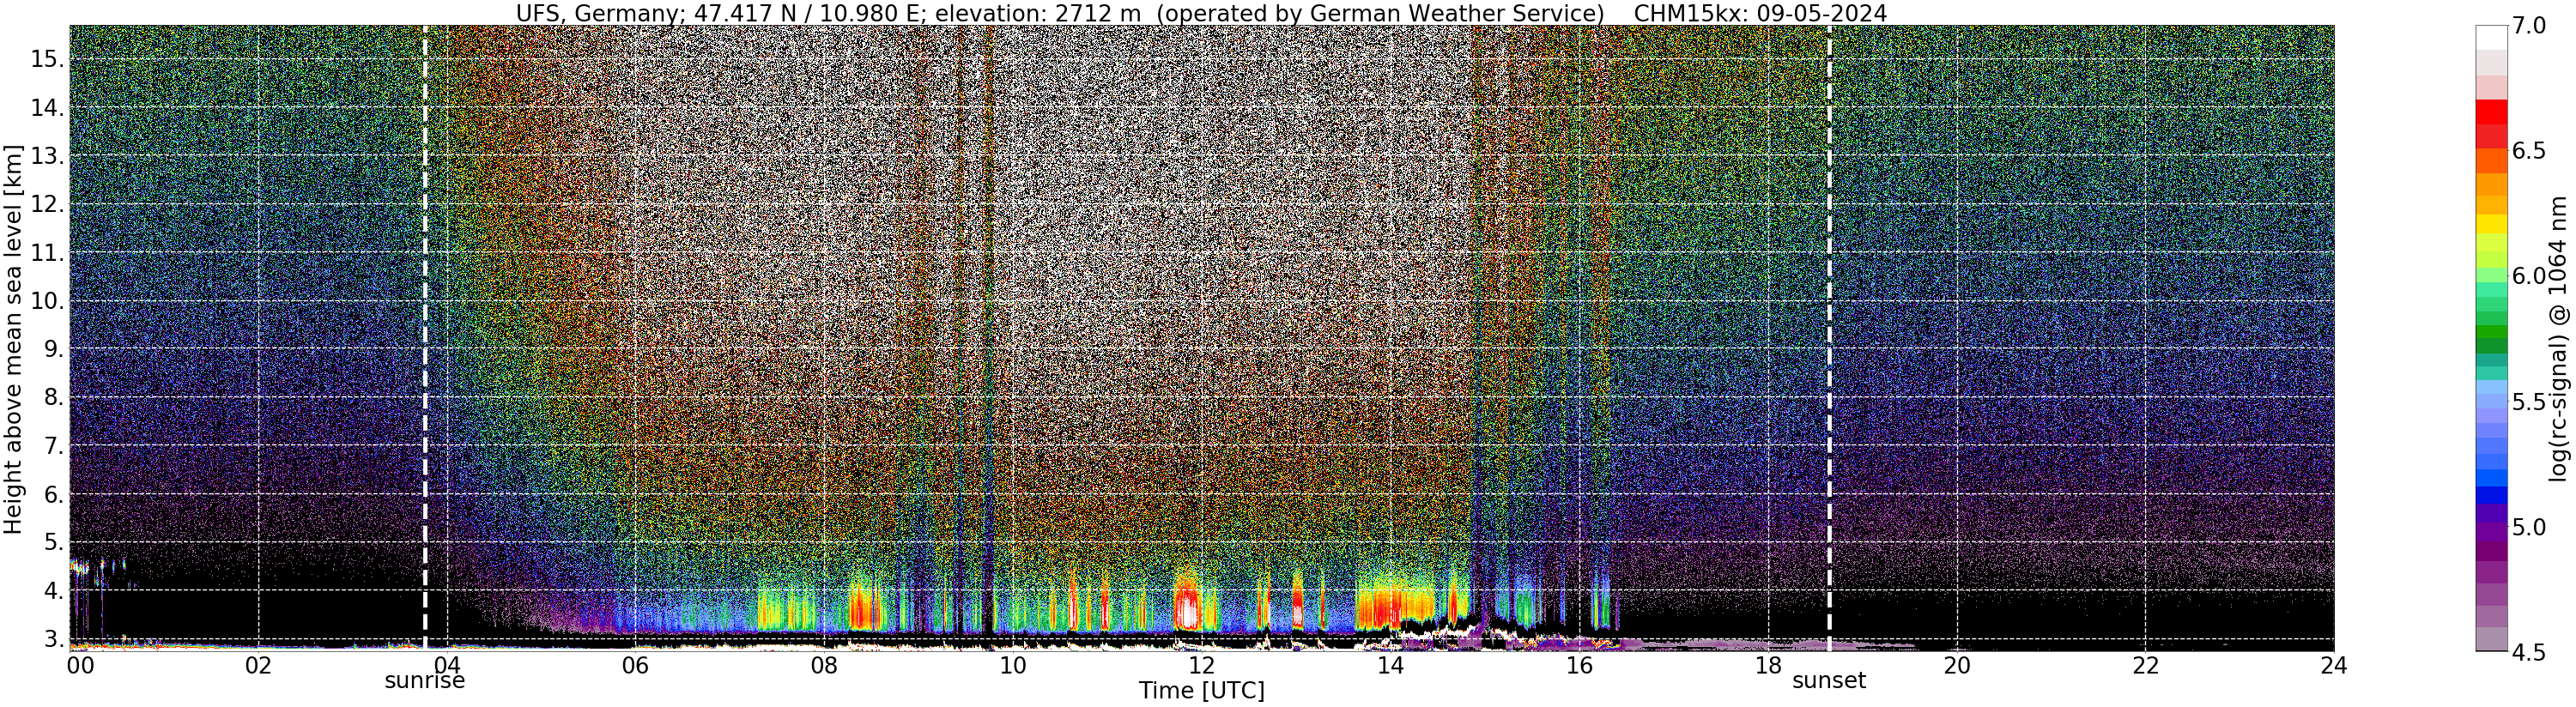Click the '4.' height tick label

(53, 591)
